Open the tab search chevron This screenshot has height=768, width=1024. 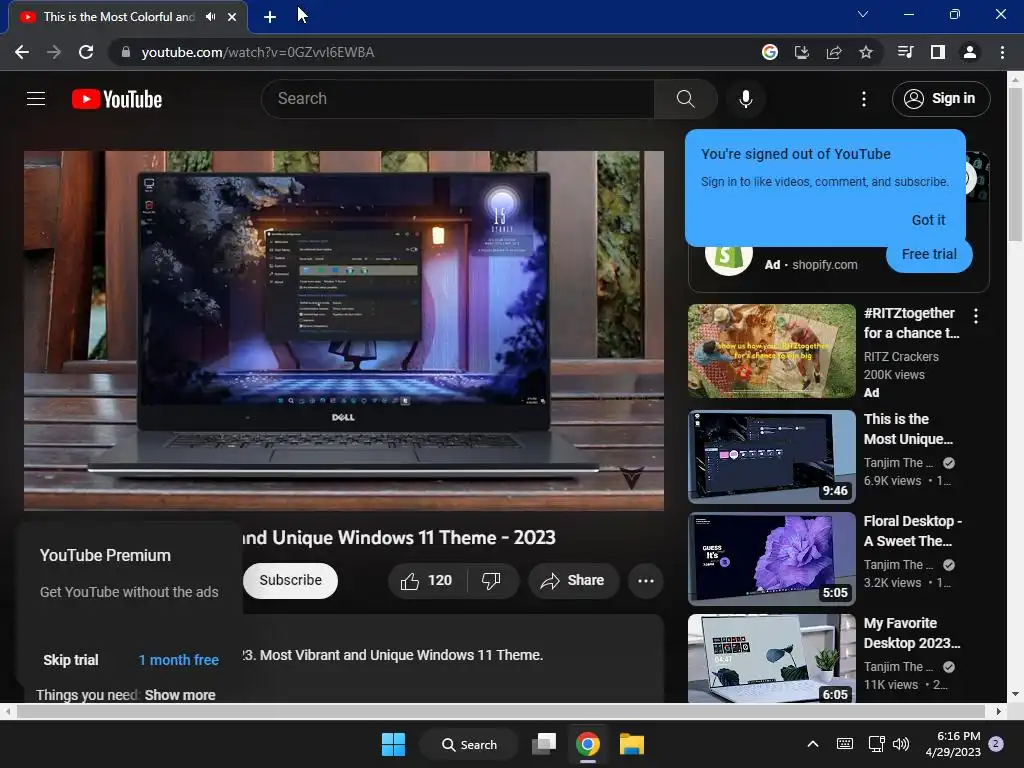tap(862, 14)
